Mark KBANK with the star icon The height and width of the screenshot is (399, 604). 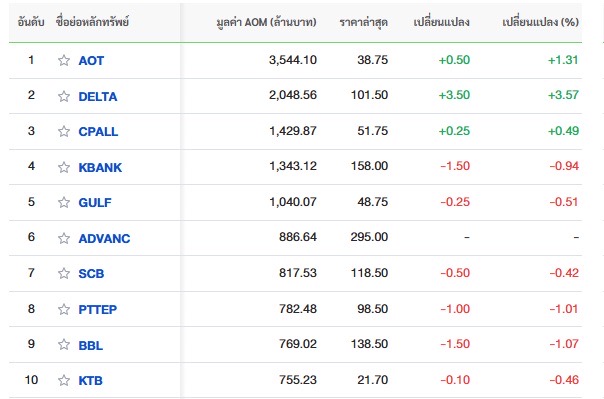tap(64, 167)
